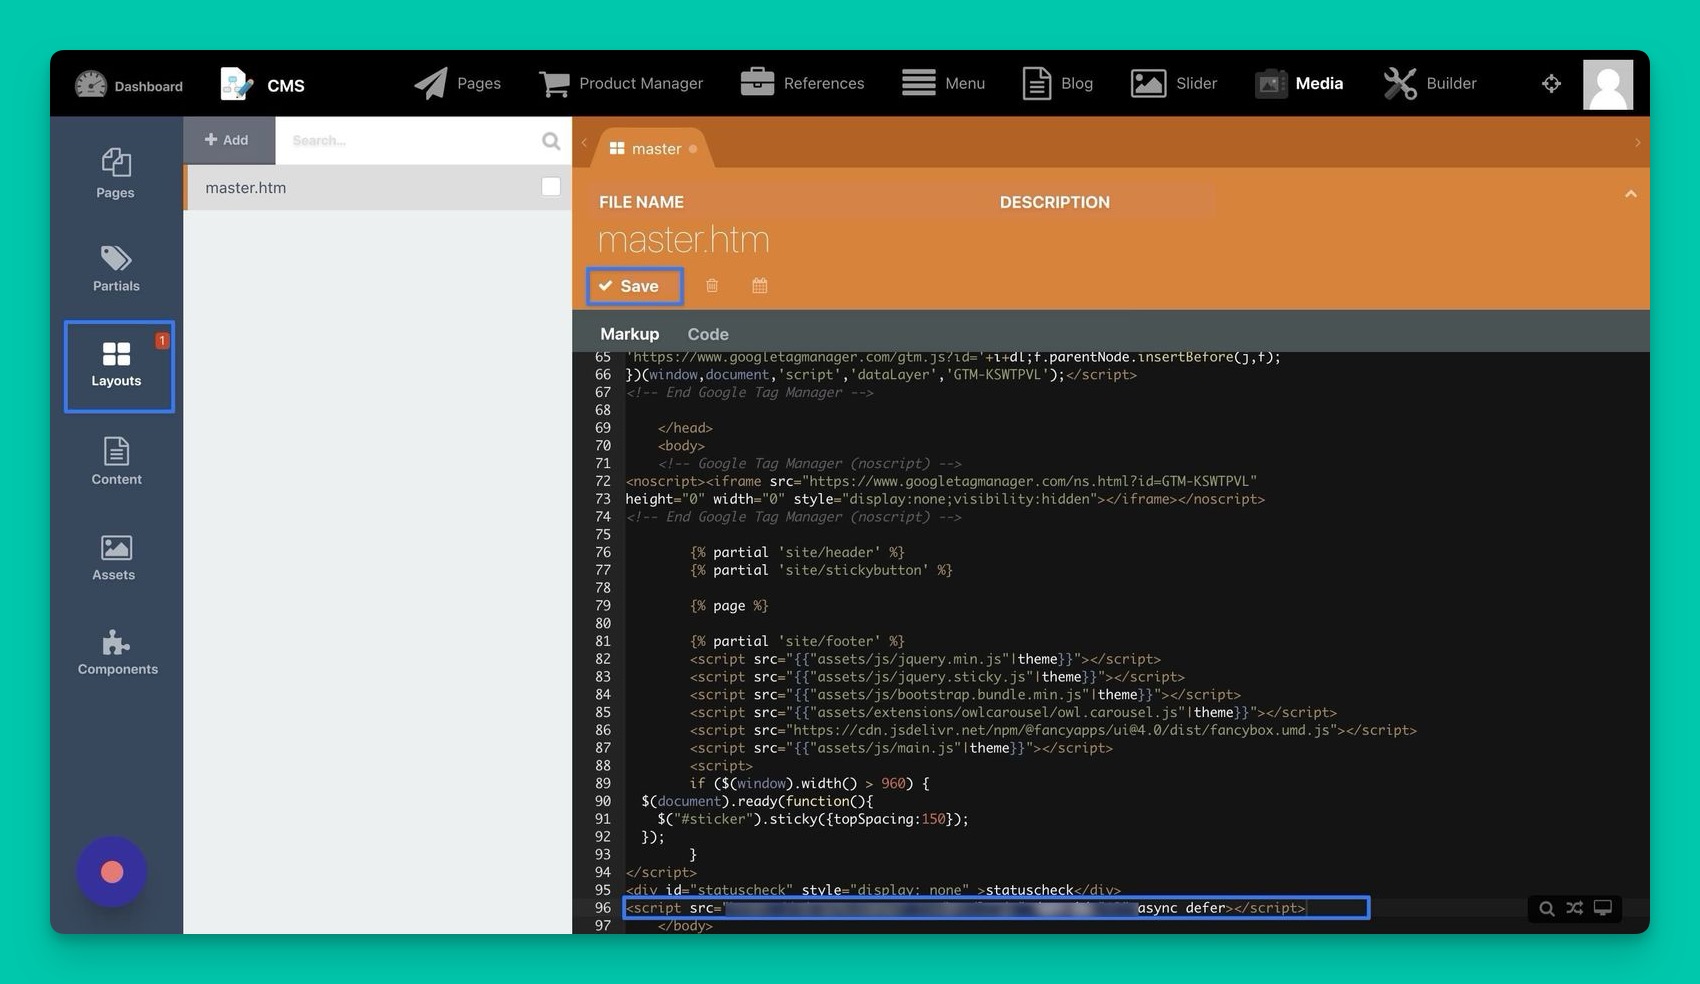This screenshot has height=984, width=1700.
Task: Select Components in the left sidebar
Action: (117, 653)
